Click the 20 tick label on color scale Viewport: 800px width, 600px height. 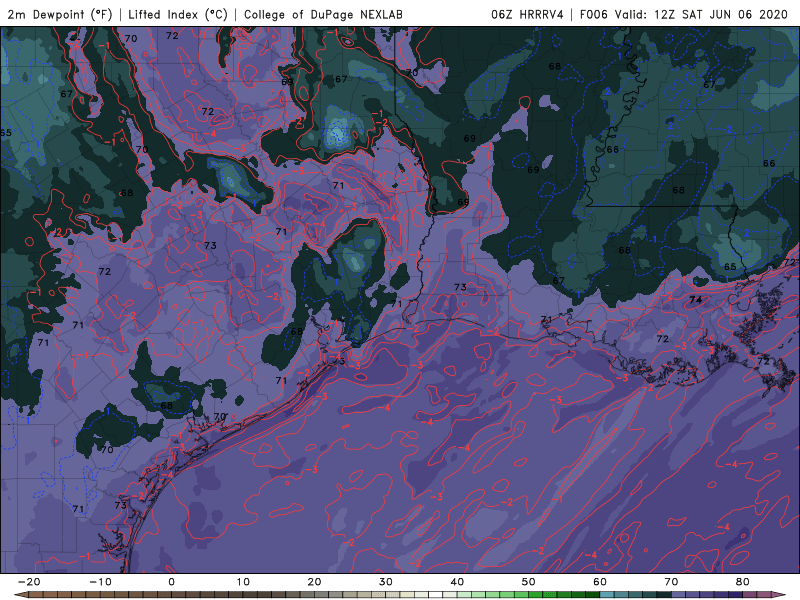coord(314,582)
